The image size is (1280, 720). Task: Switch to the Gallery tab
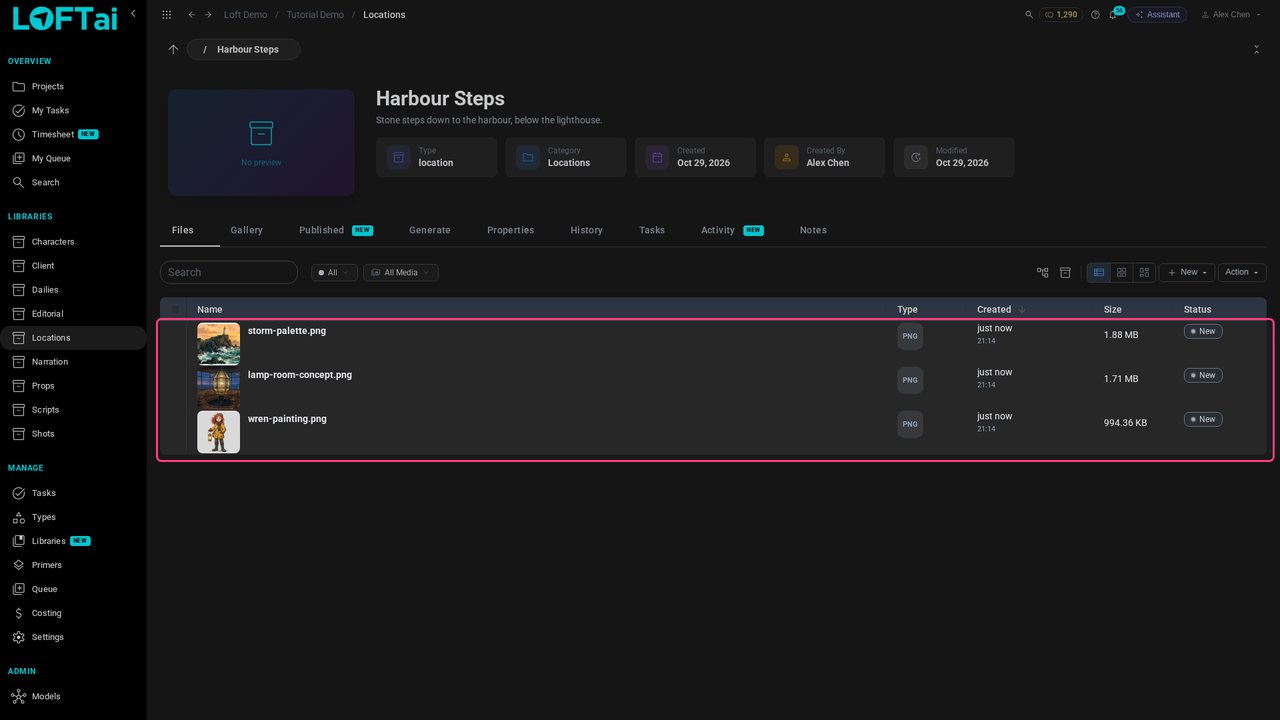click(246, 230)
